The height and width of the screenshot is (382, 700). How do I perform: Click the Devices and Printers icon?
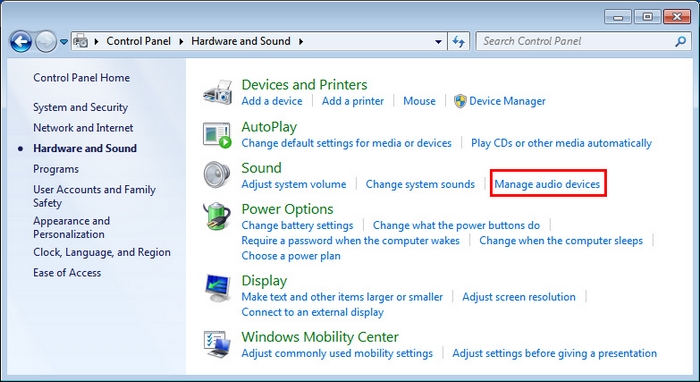pyautogui.click(x=217, y=92)
